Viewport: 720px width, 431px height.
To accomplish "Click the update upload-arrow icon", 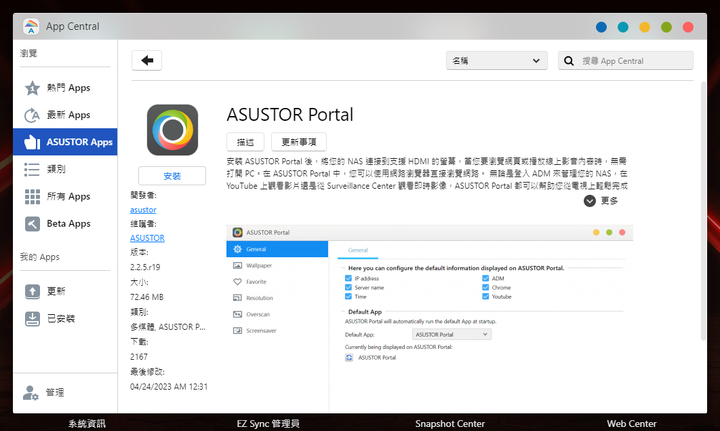I will pos(32,291).
